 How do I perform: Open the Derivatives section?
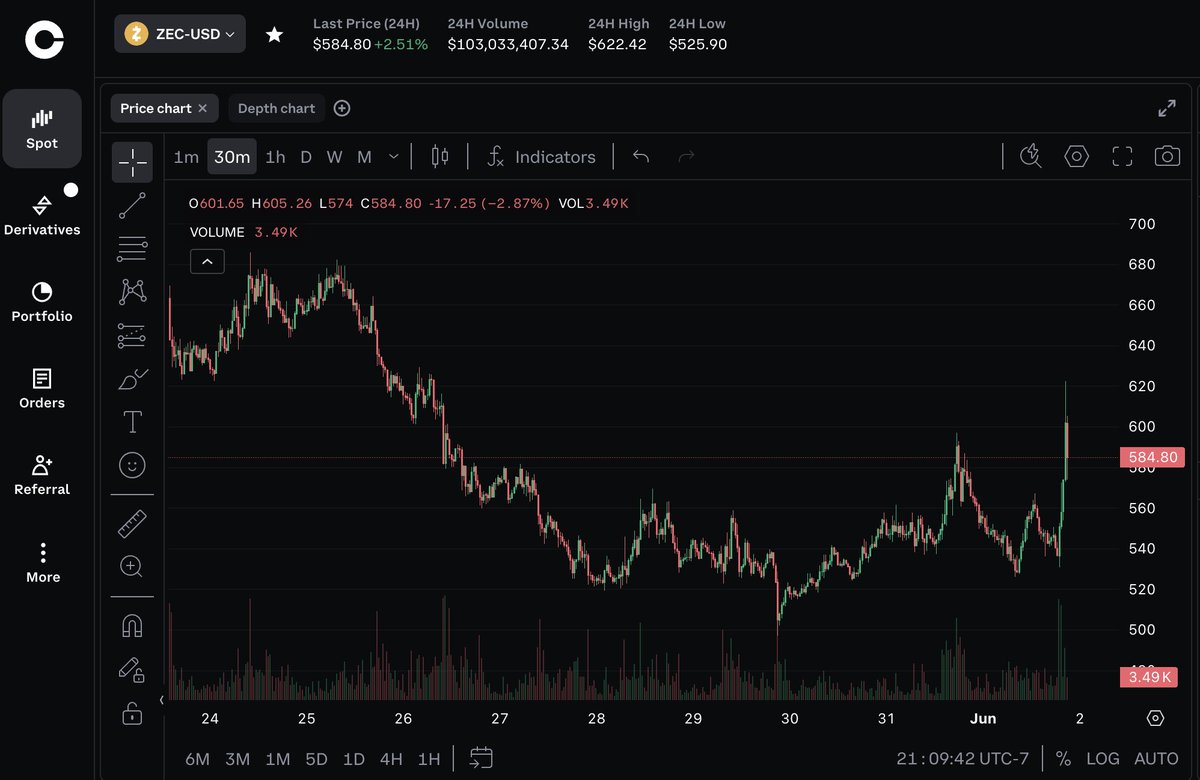click(x=42, y=215)
